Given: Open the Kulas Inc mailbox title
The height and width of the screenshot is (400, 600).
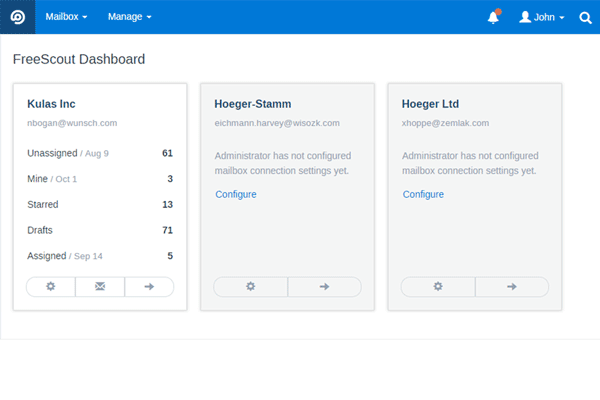Looking at the screenshot, I should click(51, 104).
